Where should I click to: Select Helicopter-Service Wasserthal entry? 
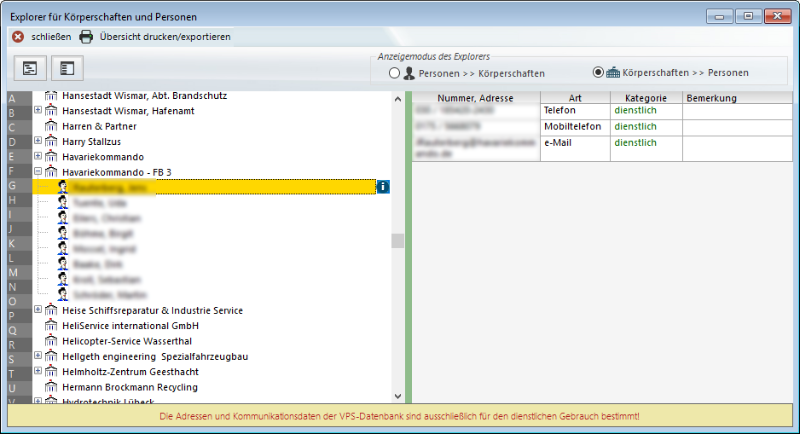point(127,341)
